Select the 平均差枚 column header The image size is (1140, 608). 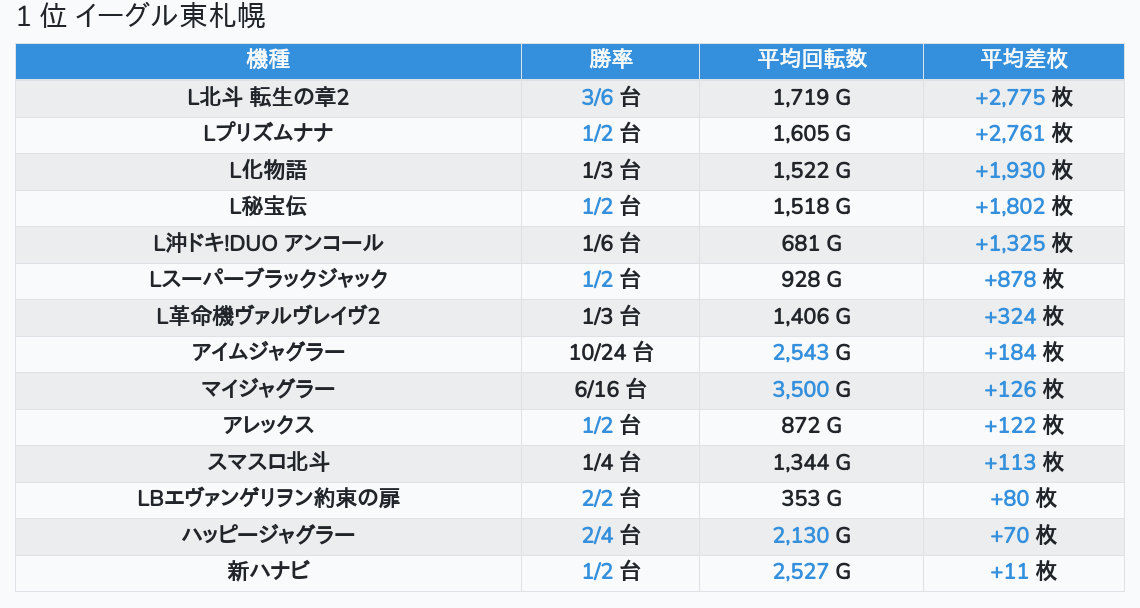tap(1023, 60)
